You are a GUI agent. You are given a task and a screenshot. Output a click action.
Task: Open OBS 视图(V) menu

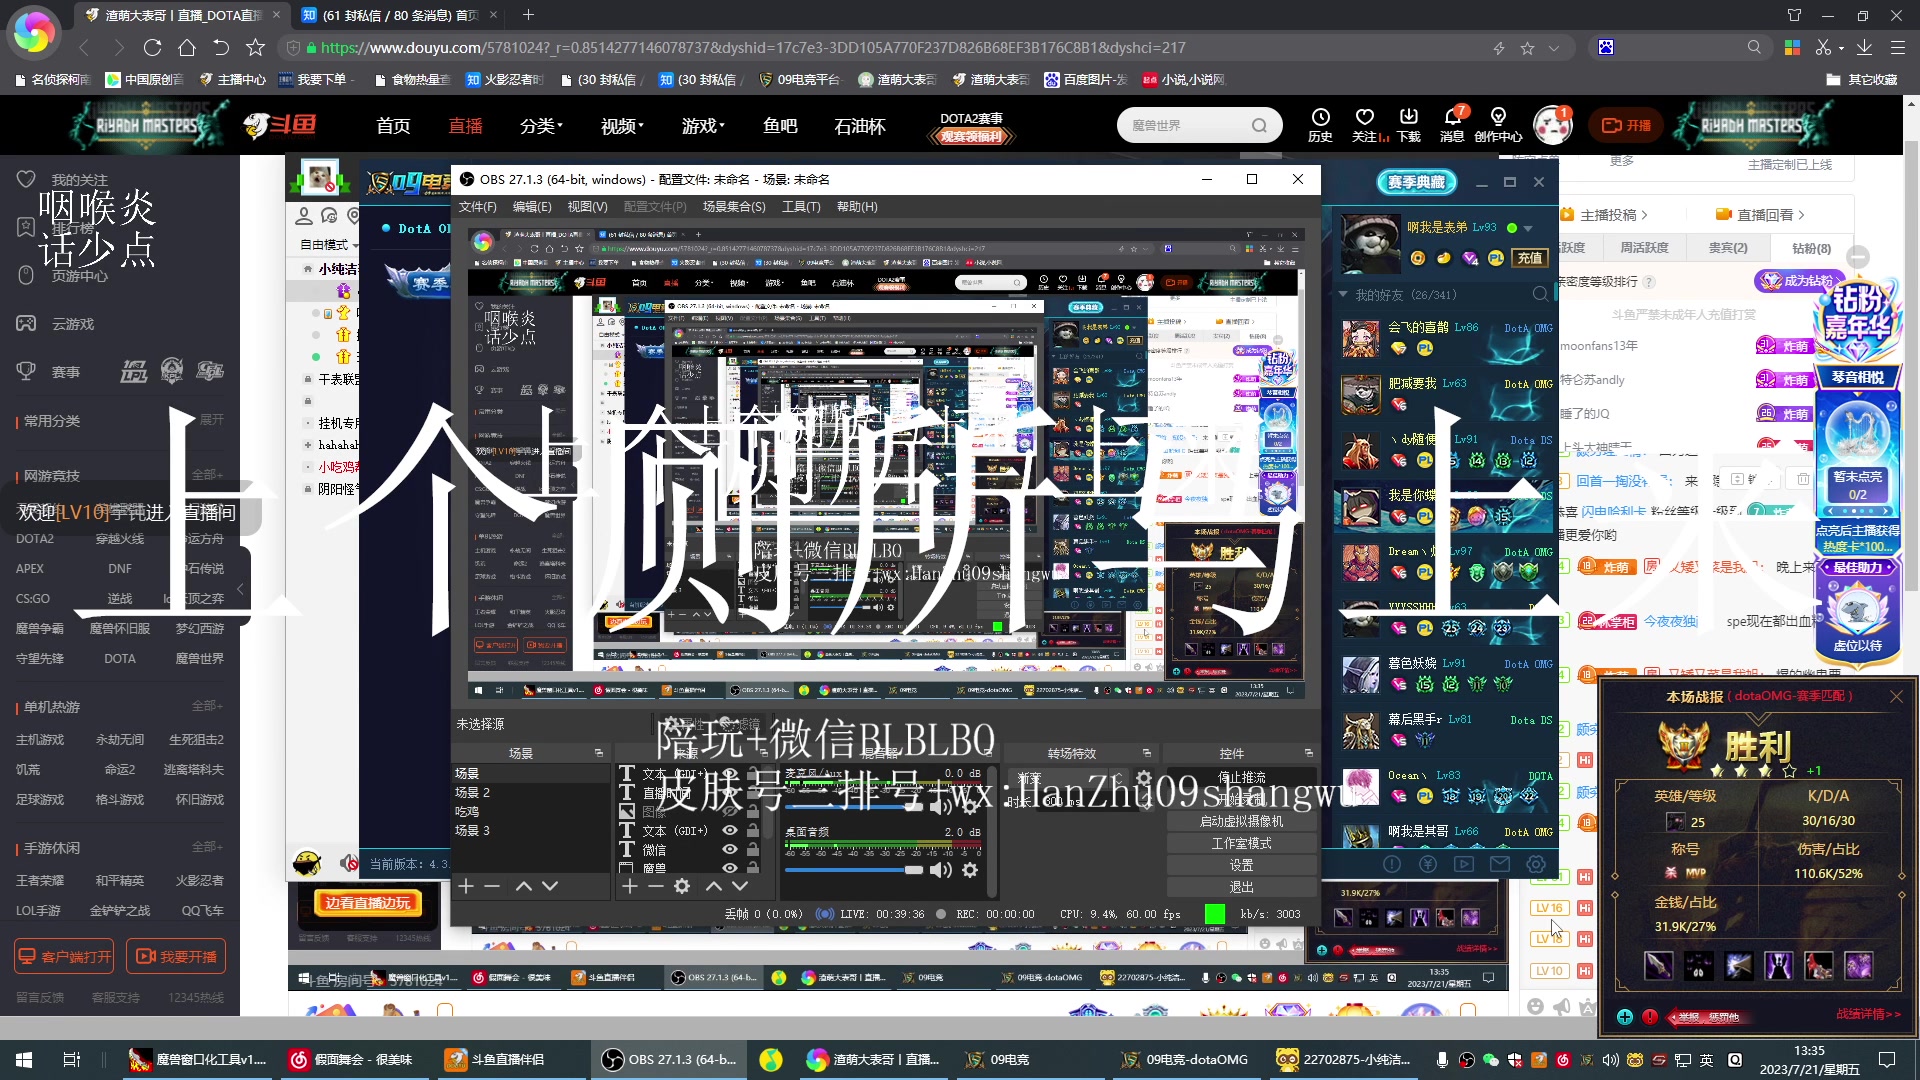[587, 206]
